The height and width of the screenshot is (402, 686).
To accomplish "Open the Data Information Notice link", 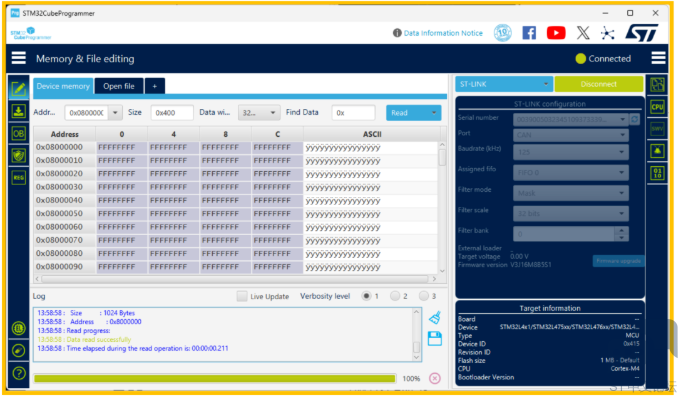I will click(443, 33).
